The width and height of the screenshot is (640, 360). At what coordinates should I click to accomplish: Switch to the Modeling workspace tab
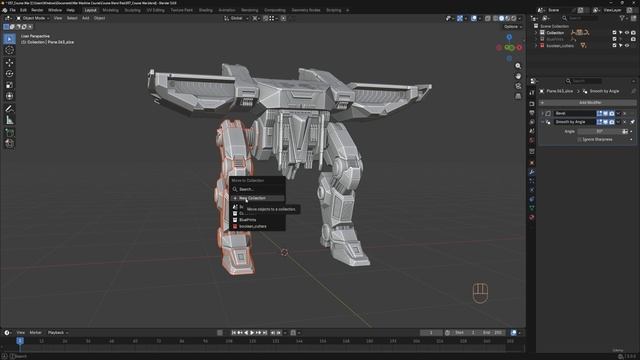tap(111, 10)
